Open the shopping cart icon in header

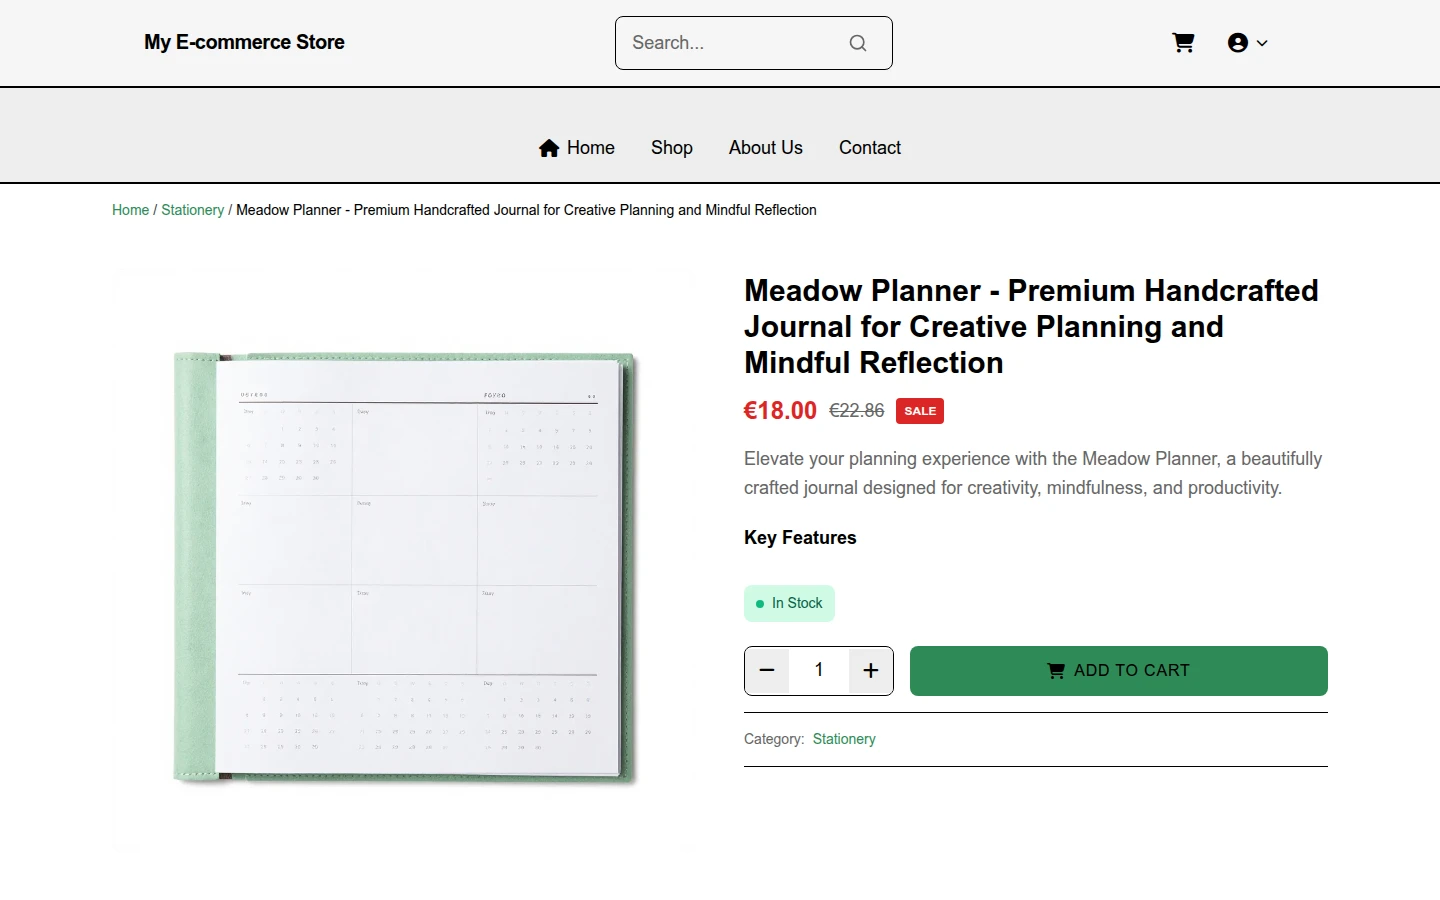coord(1183,42)
